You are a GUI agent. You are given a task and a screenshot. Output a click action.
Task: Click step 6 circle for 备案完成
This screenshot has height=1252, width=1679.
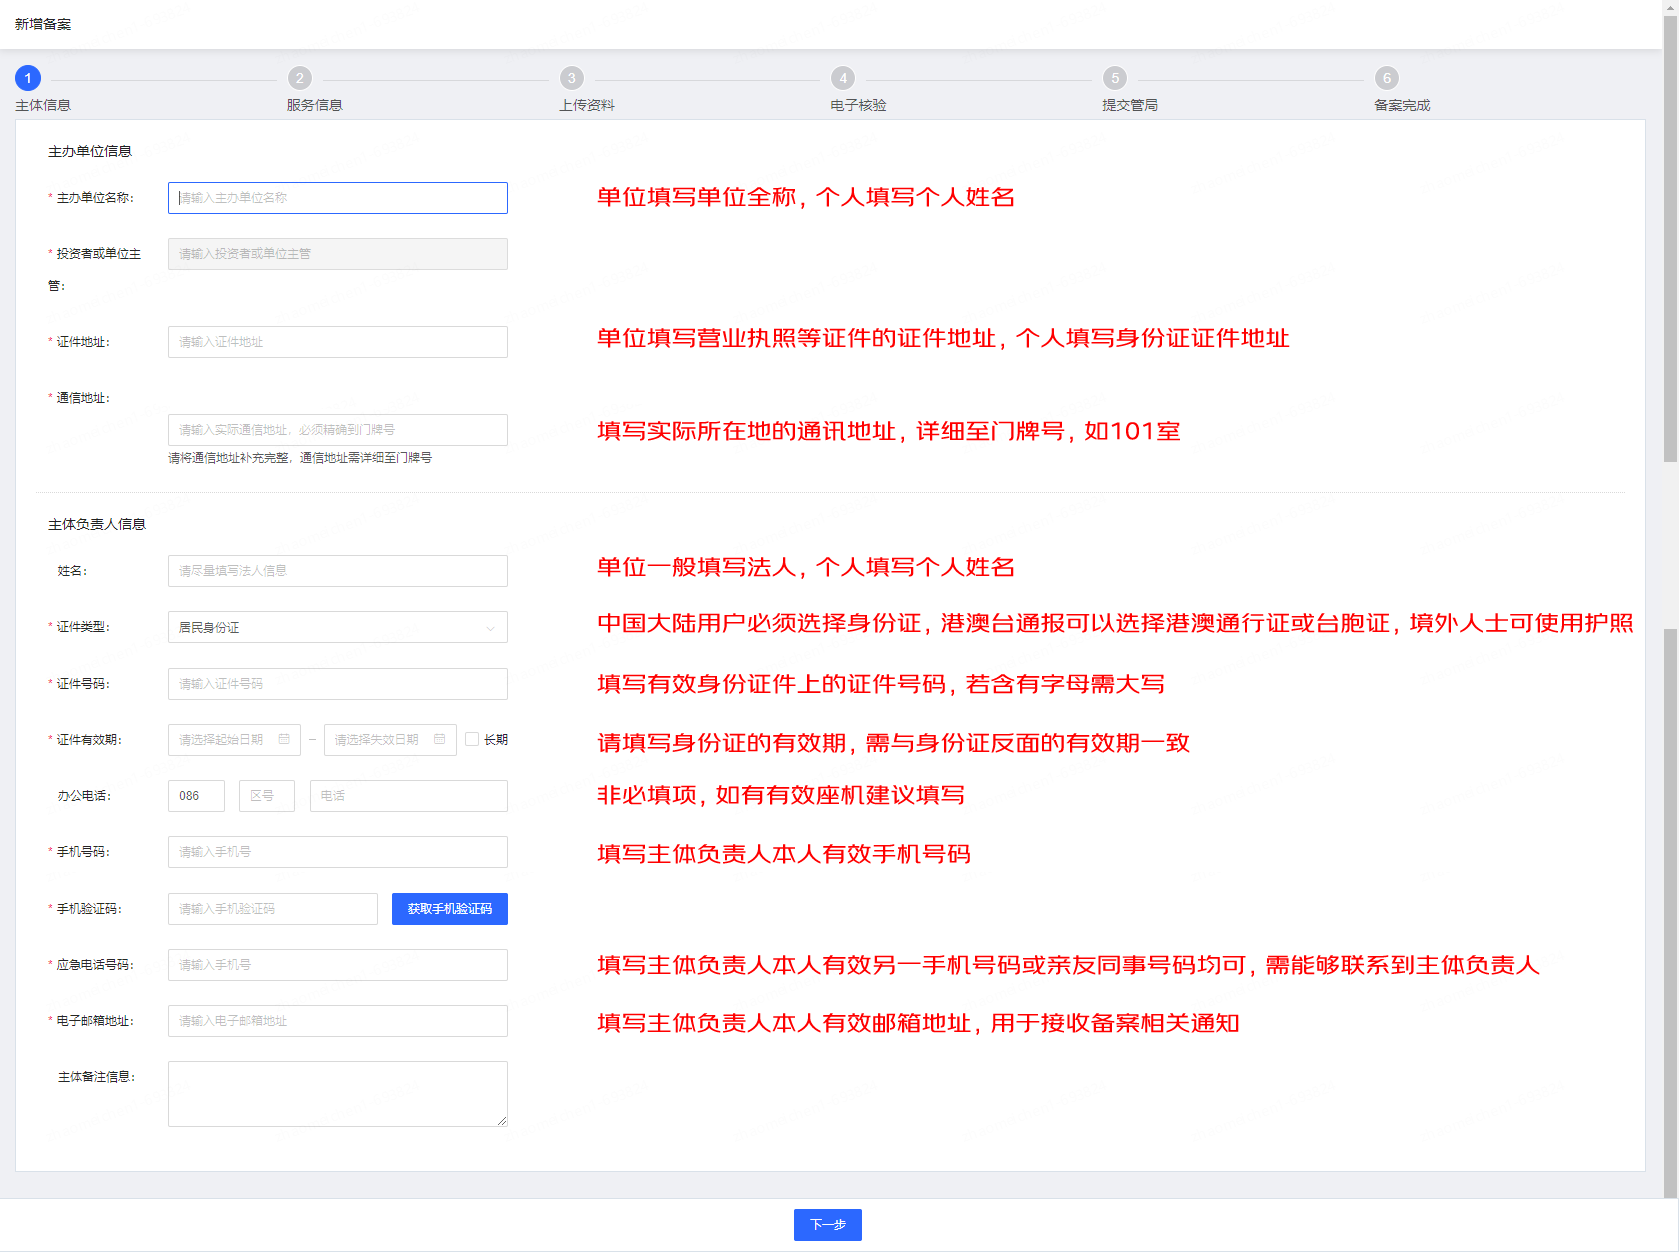[1387, 78]
